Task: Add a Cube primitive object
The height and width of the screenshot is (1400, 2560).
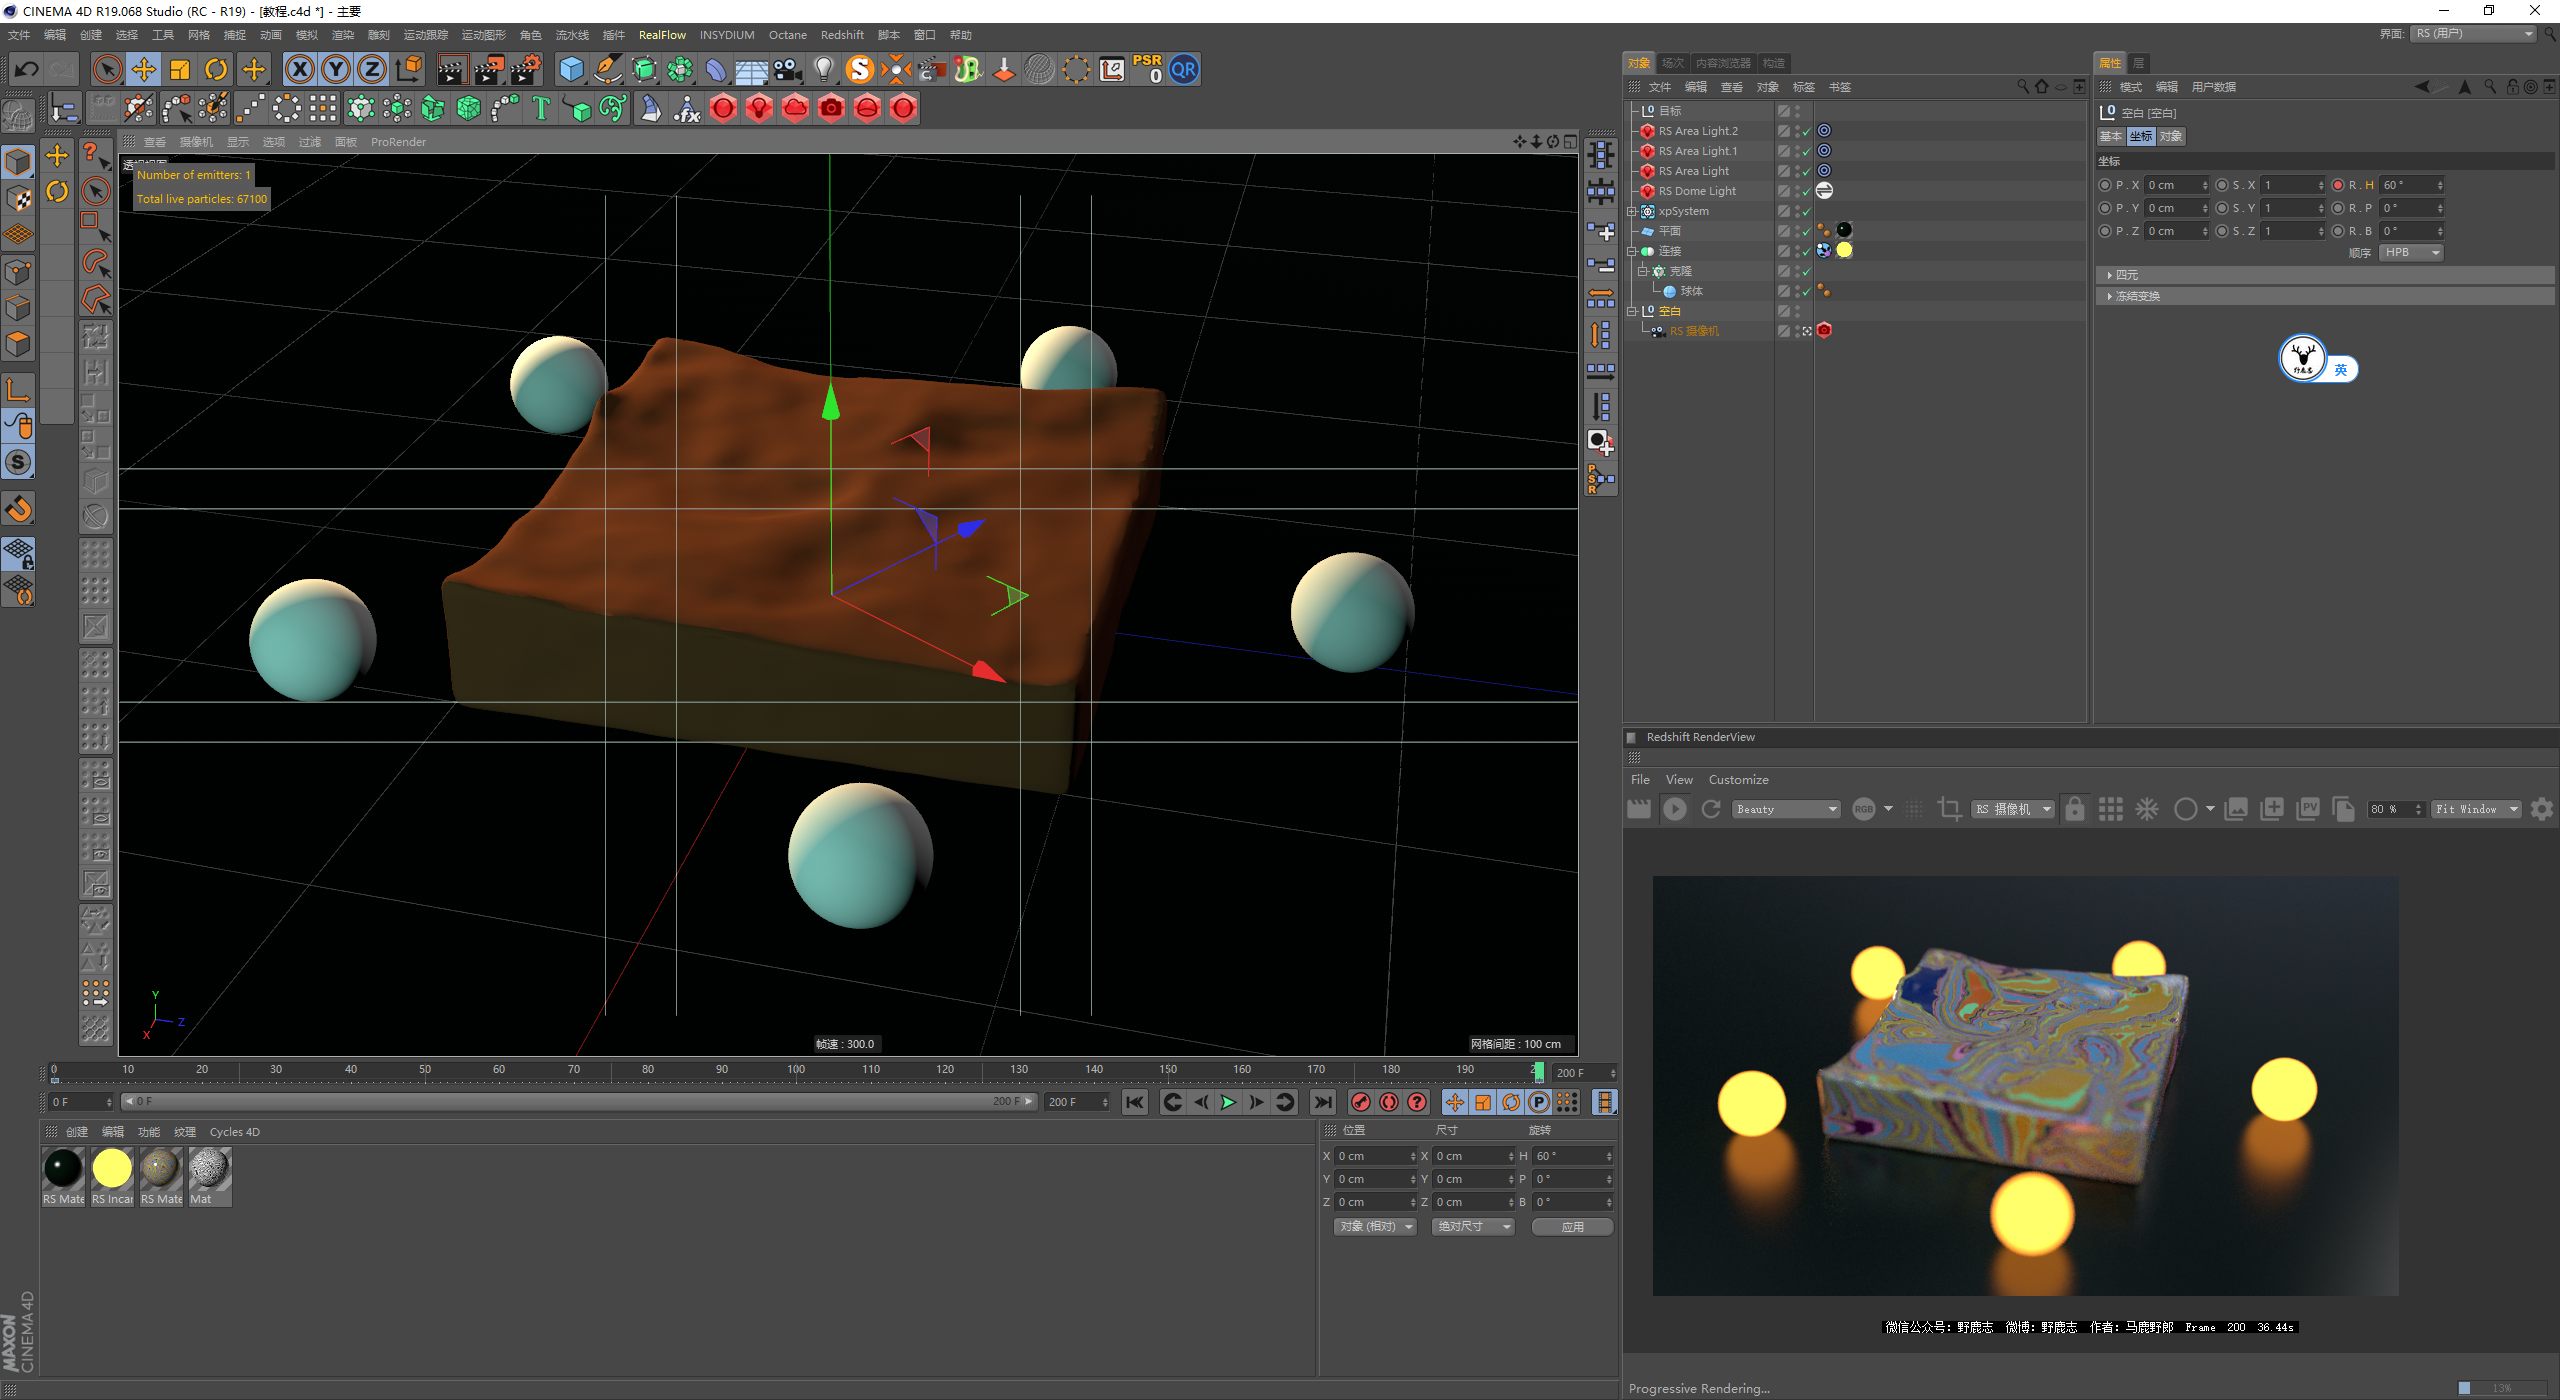Action: (x=571, y=69)
